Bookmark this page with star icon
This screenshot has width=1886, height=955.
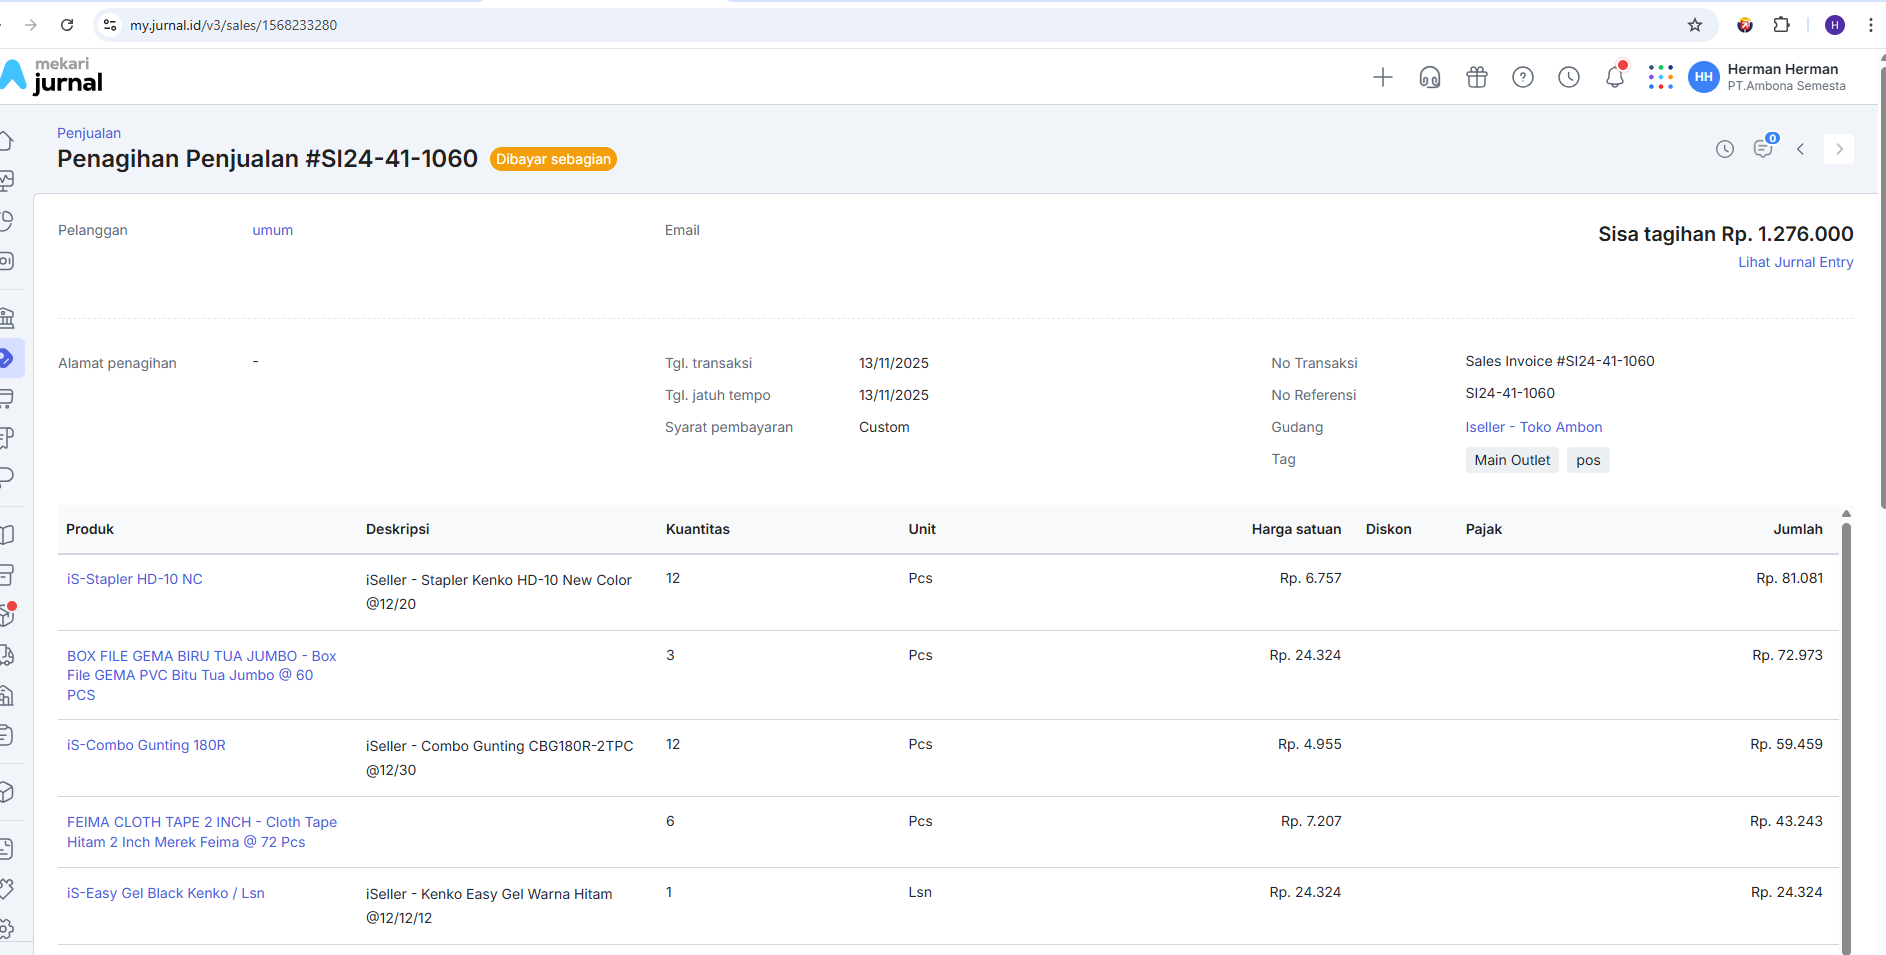pyautogui.click(x=1694, y=25)
